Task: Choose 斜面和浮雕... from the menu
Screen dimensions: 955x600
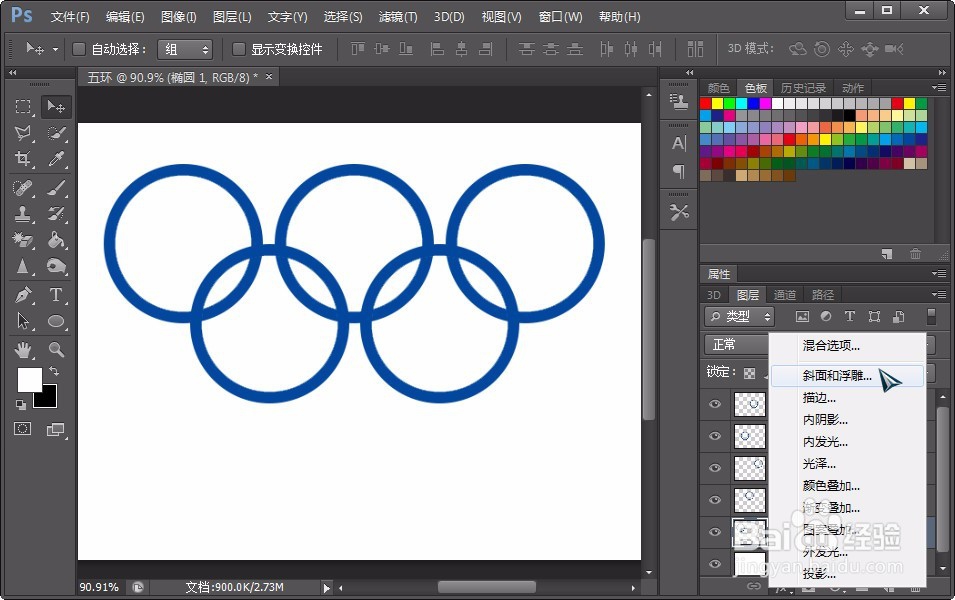Action: point(847,376)
